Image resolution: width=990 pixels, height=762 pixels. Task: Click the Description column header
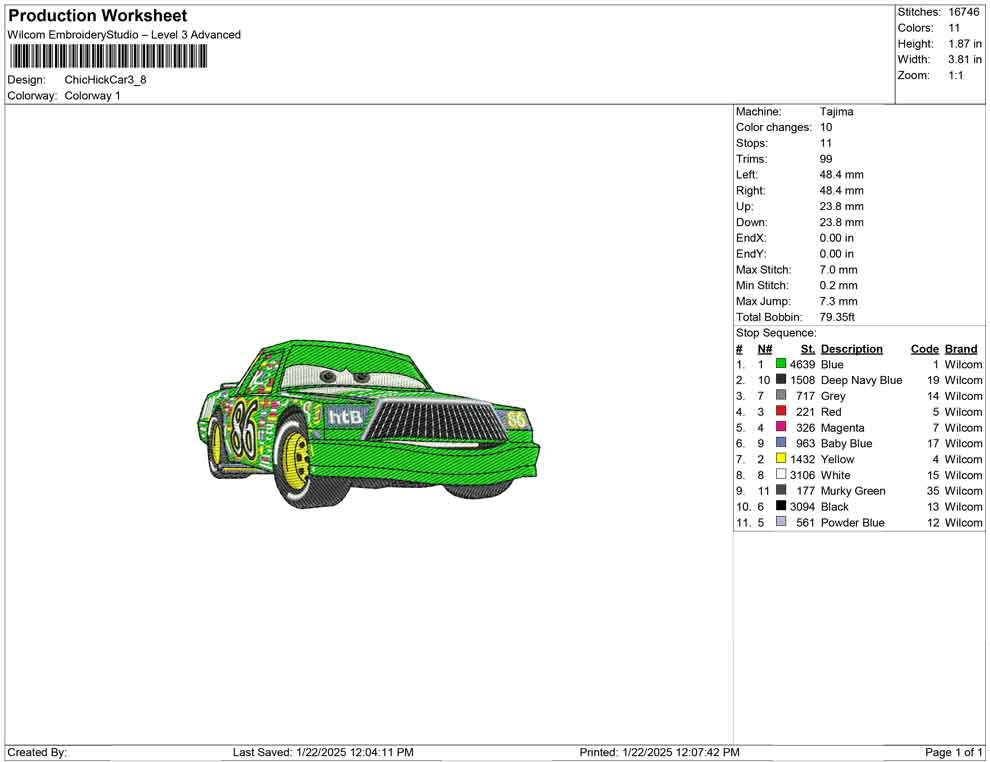[x=852, y=348]
